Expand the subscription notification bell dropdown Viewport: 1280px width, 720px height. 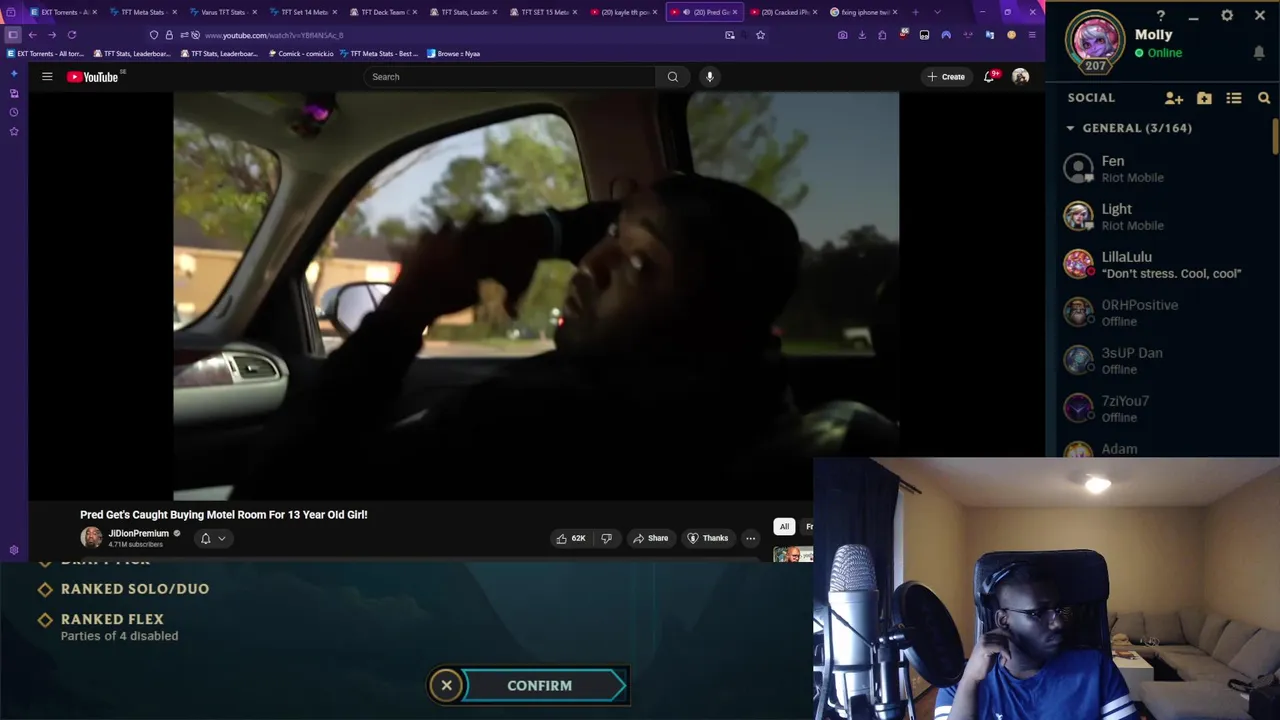pyautogui.click(x=214, y=538)
